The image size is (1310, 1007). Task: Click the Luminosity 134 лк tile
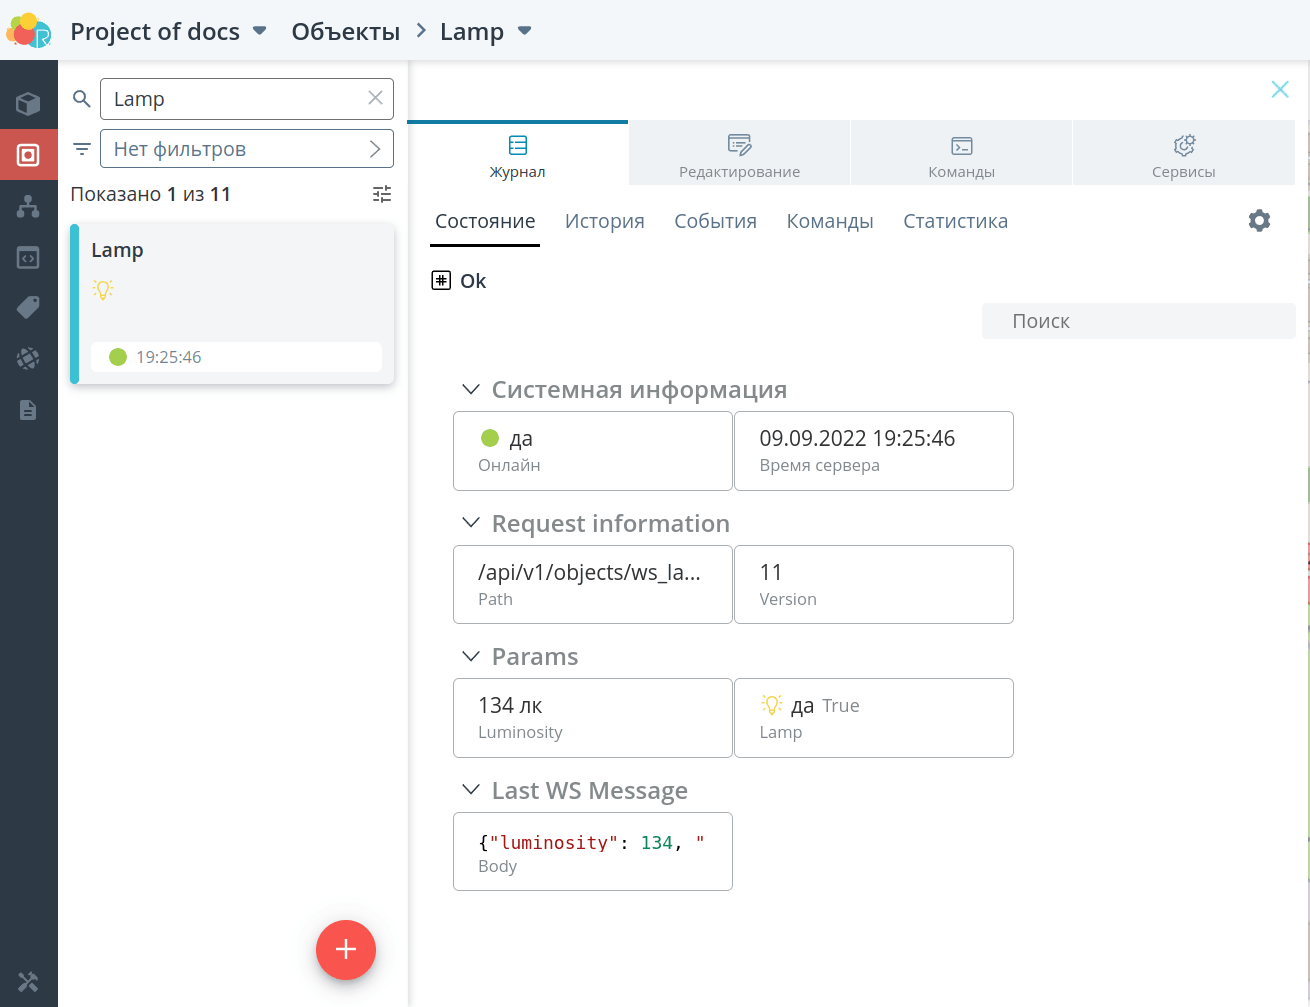593,718
